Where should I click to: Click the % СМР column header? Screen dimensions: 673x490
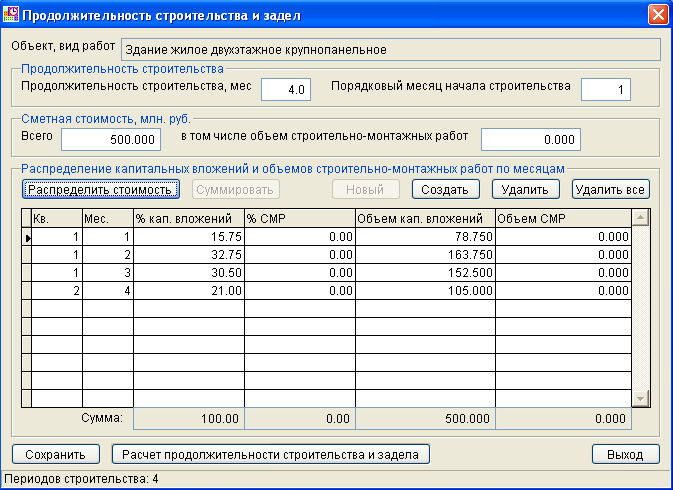(x=300, y=218)
